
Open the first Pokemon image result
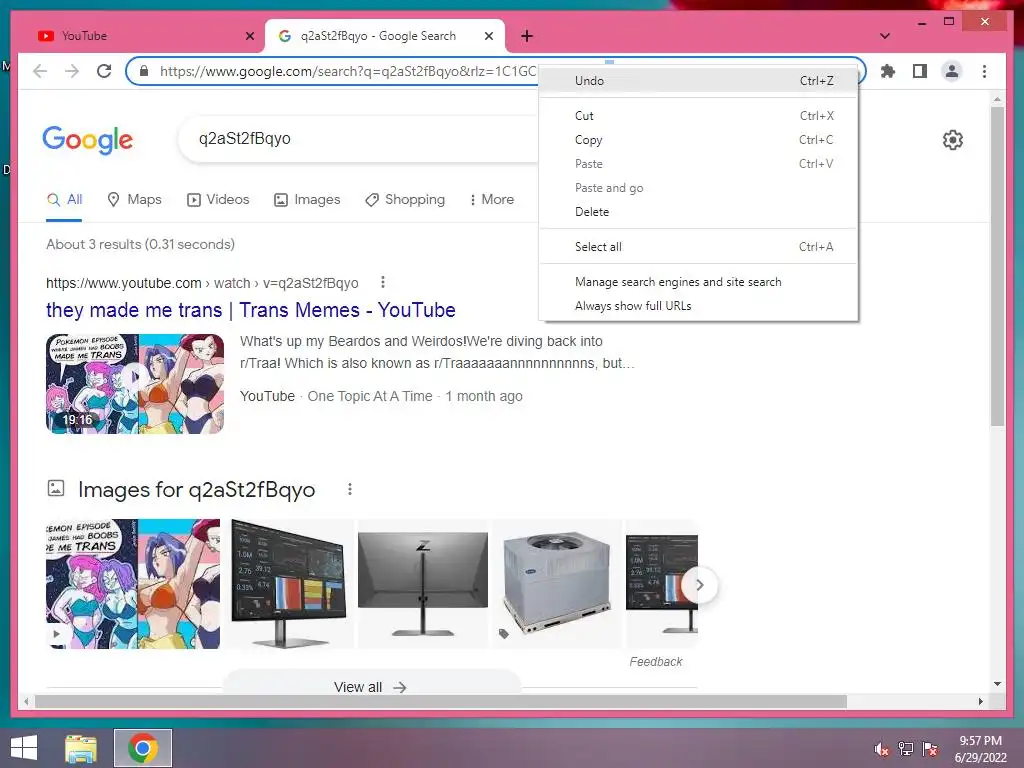click(133, 584)
